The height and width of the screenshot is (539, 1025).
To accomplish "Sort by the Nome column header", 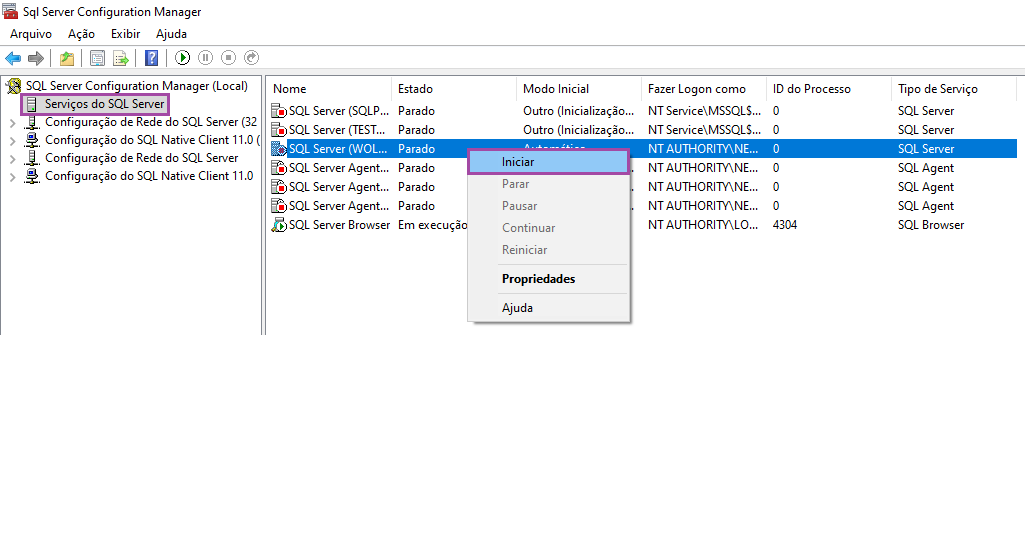I will (329, 89).
